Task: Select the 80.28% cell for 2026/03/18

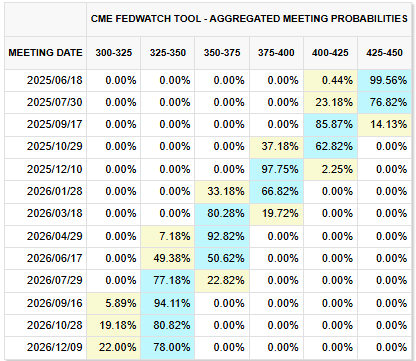Action: (222, 213)
